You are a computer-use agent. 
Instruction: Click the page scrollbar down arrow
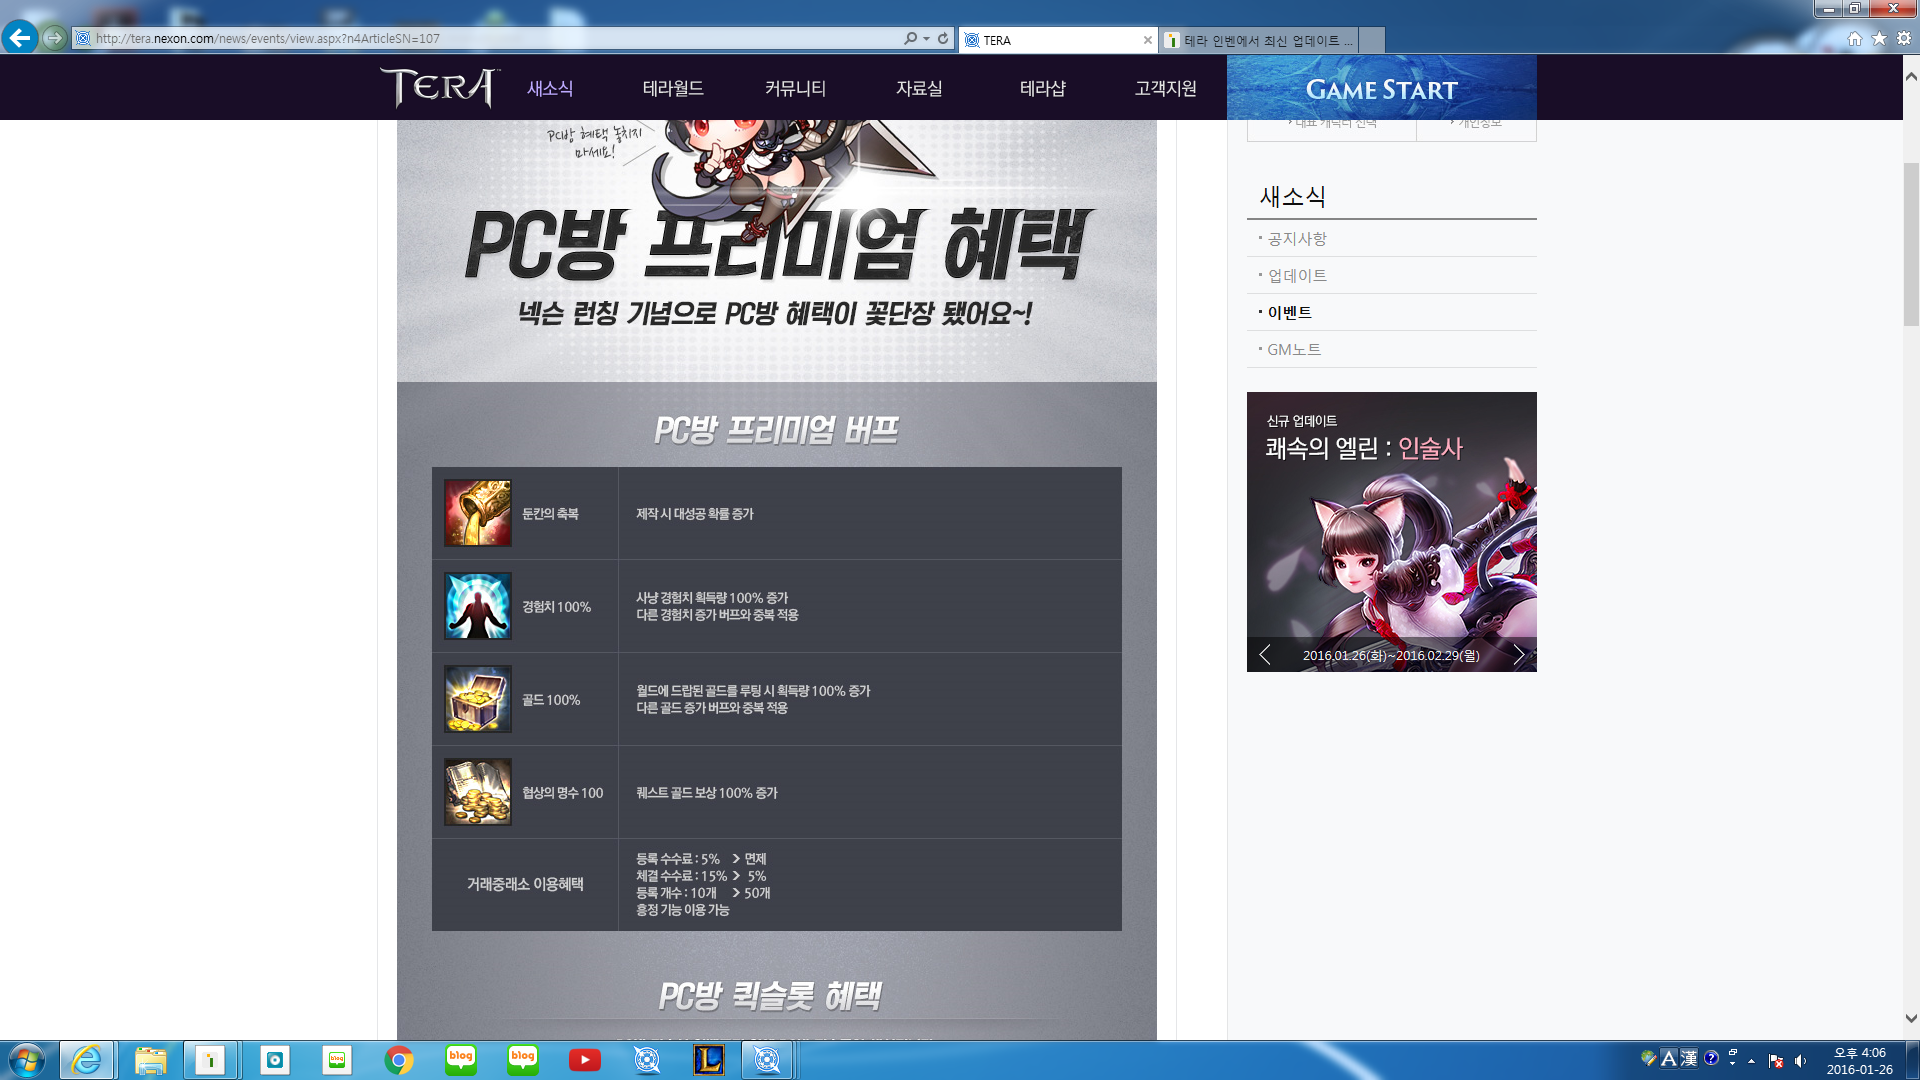pyautogui.click(x=1911, y=1019)
